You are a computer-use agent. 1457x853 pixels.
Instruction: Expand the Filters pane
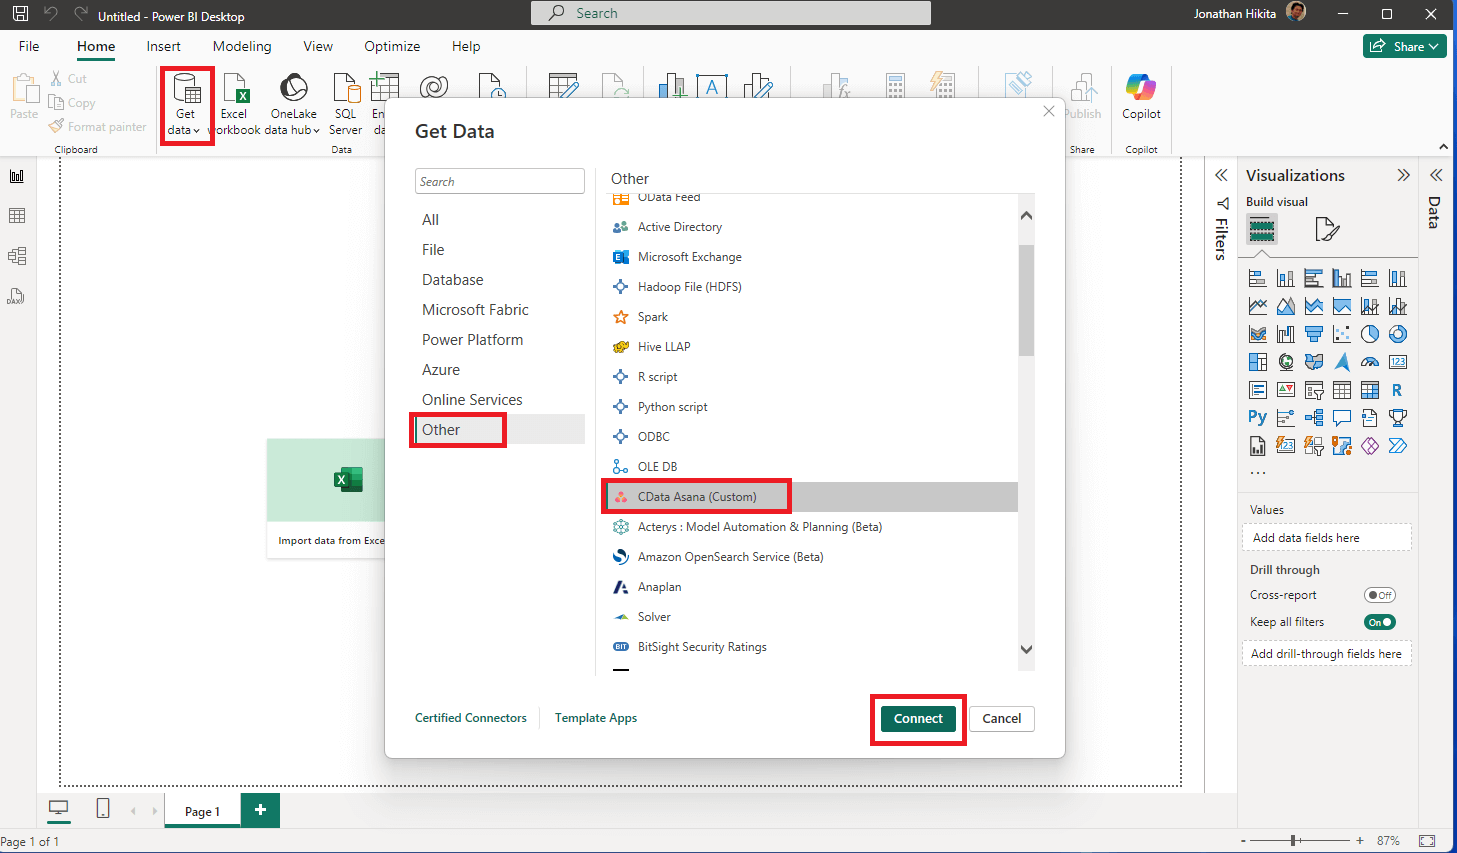[1221, 175]
